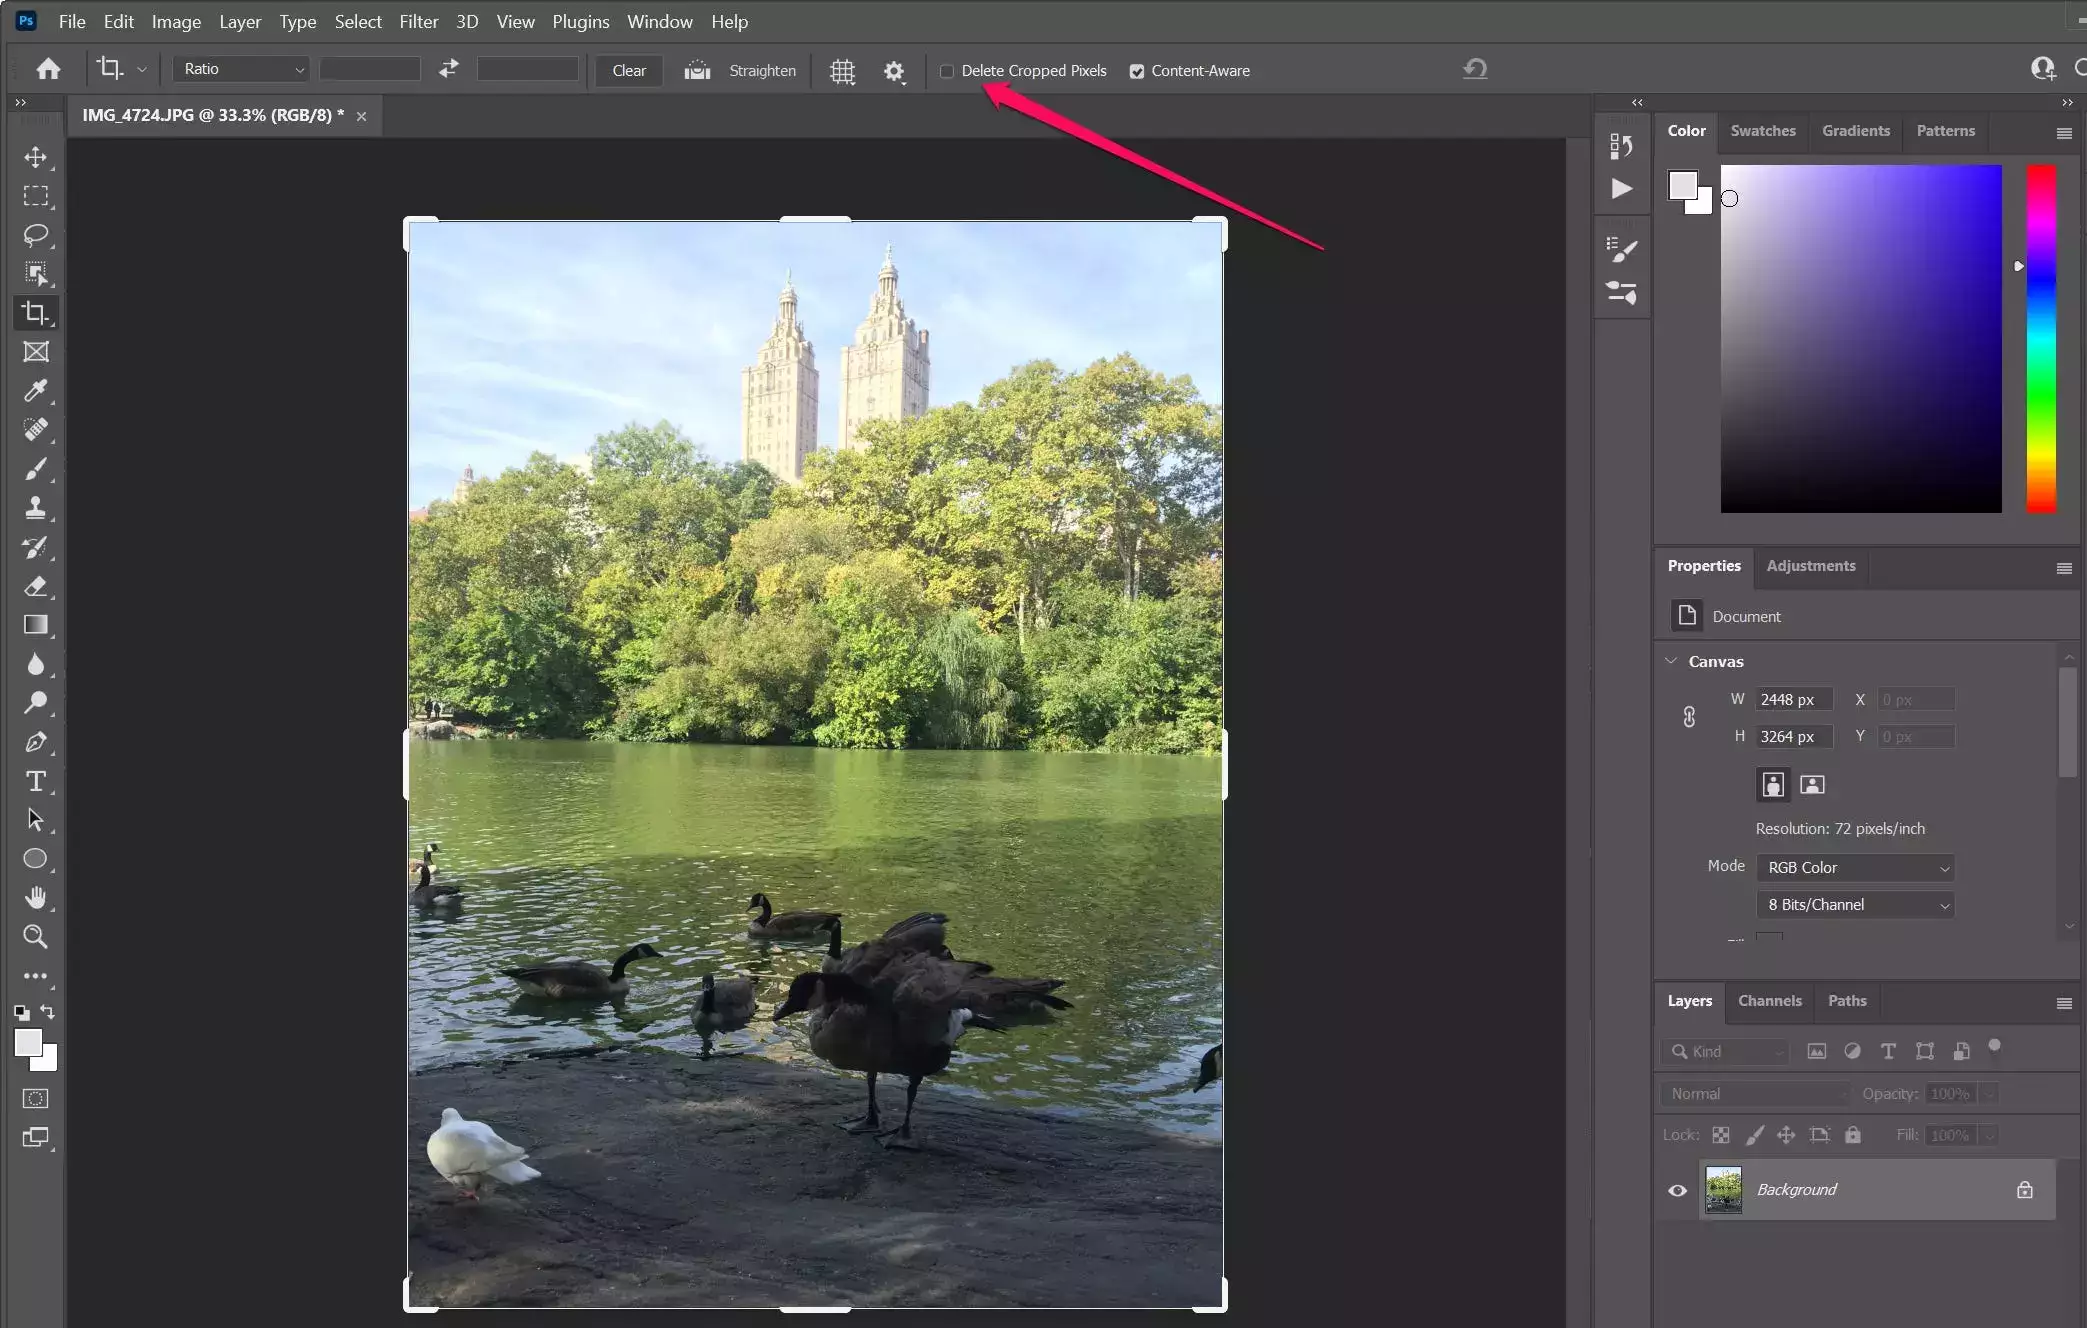Select the Horizontal Type tool
2087x1328 pixels.
click(36, 781)
